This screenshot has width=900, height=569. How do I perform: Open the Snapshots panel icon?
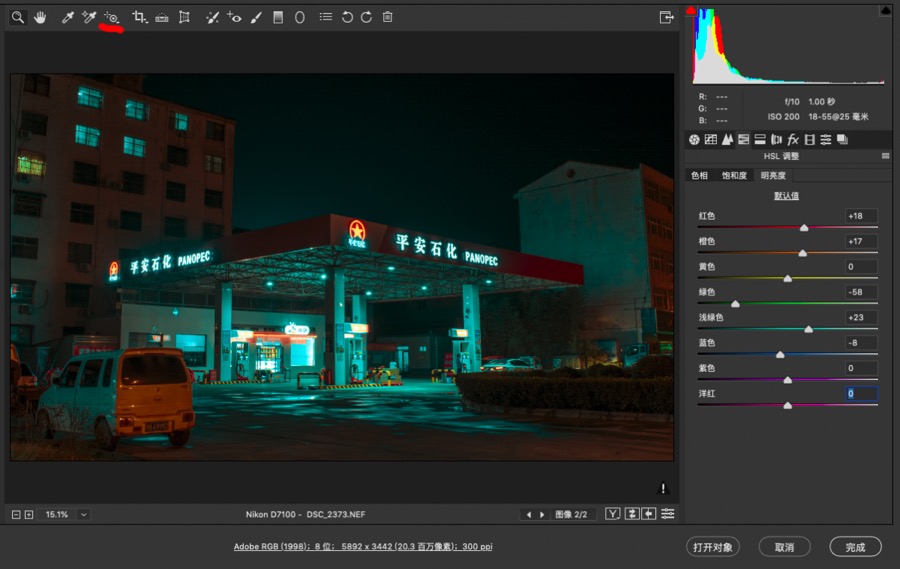click(x=843, y=139)
